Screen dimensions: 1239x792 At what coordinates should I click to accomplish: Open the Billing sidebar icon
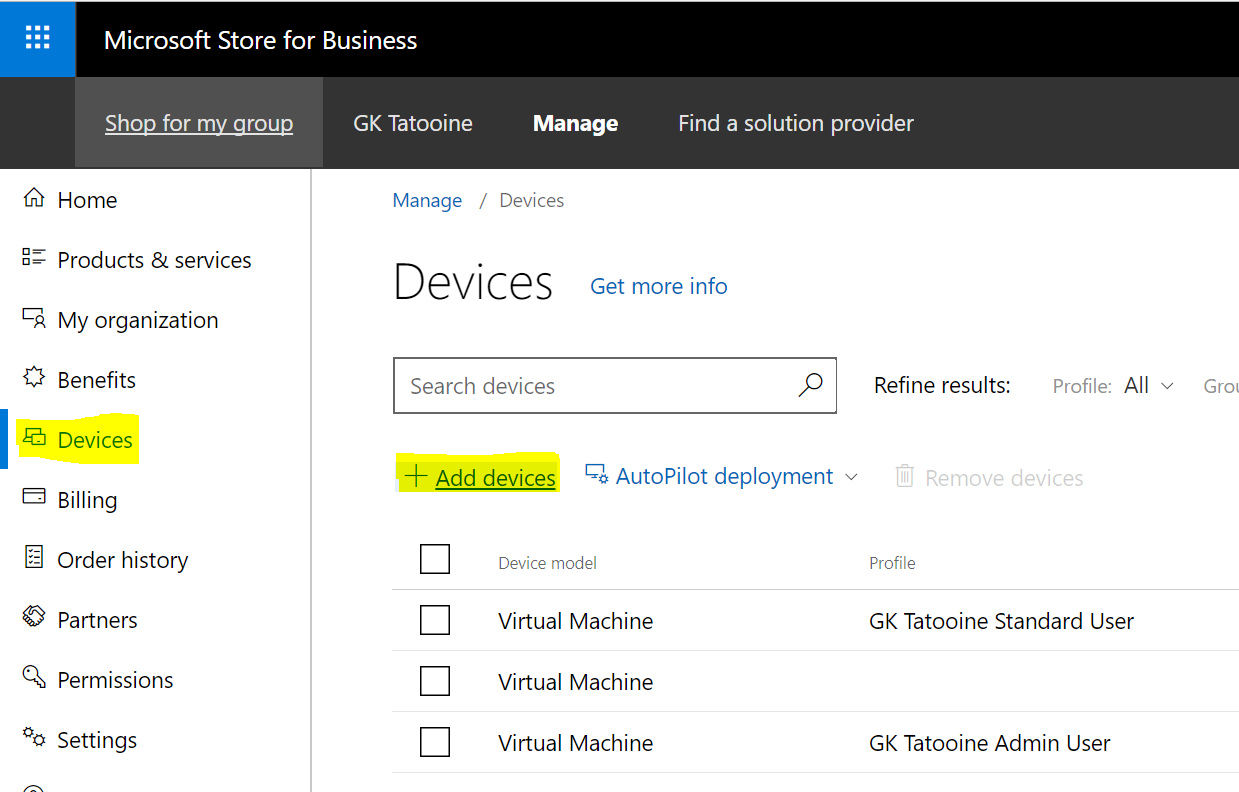click(x=32, y=499)
